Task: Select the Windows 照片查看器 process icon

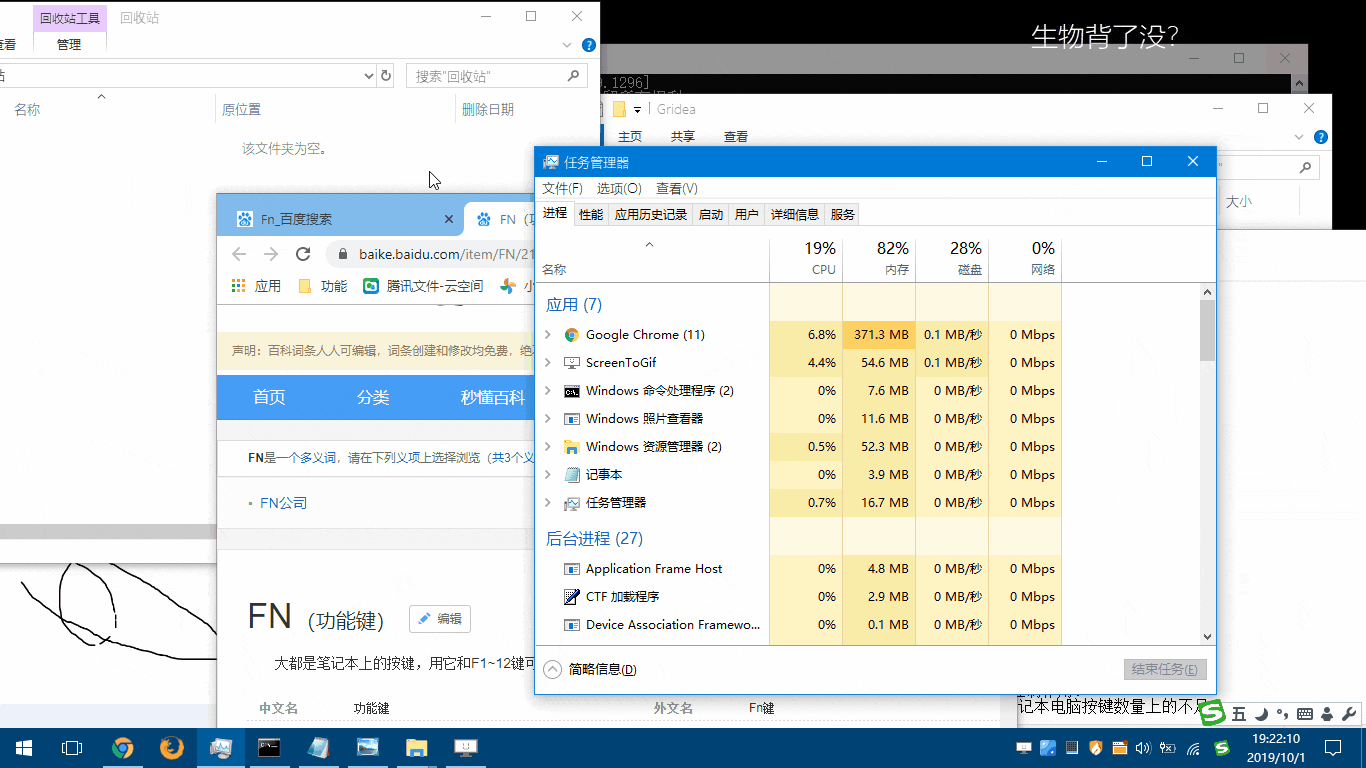Action: click(x=572, y=419)
